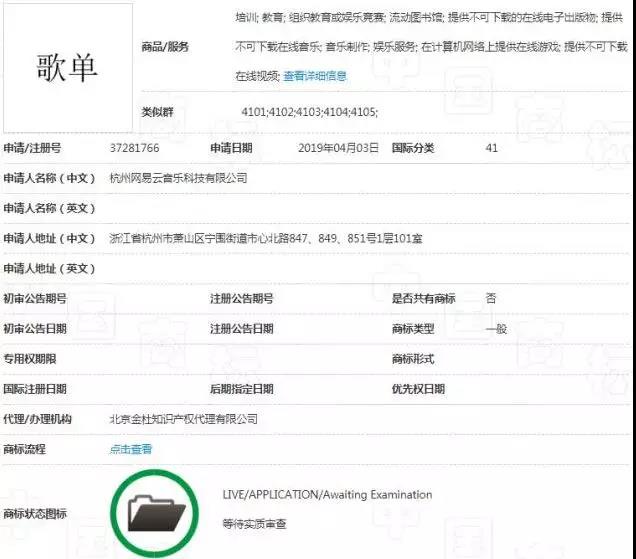This screenshot has height=559, width=636.
Task: Click the 歌单 trademark image
Action: tap(68, 68)
